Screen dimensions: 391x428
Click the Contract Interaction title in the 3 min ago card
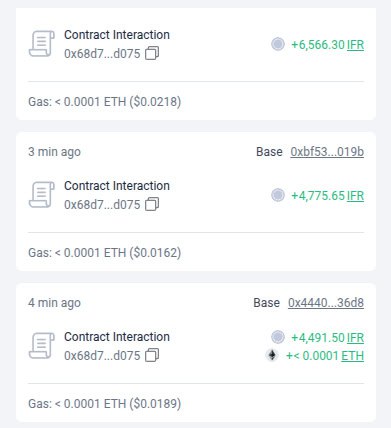click(117, 186)
